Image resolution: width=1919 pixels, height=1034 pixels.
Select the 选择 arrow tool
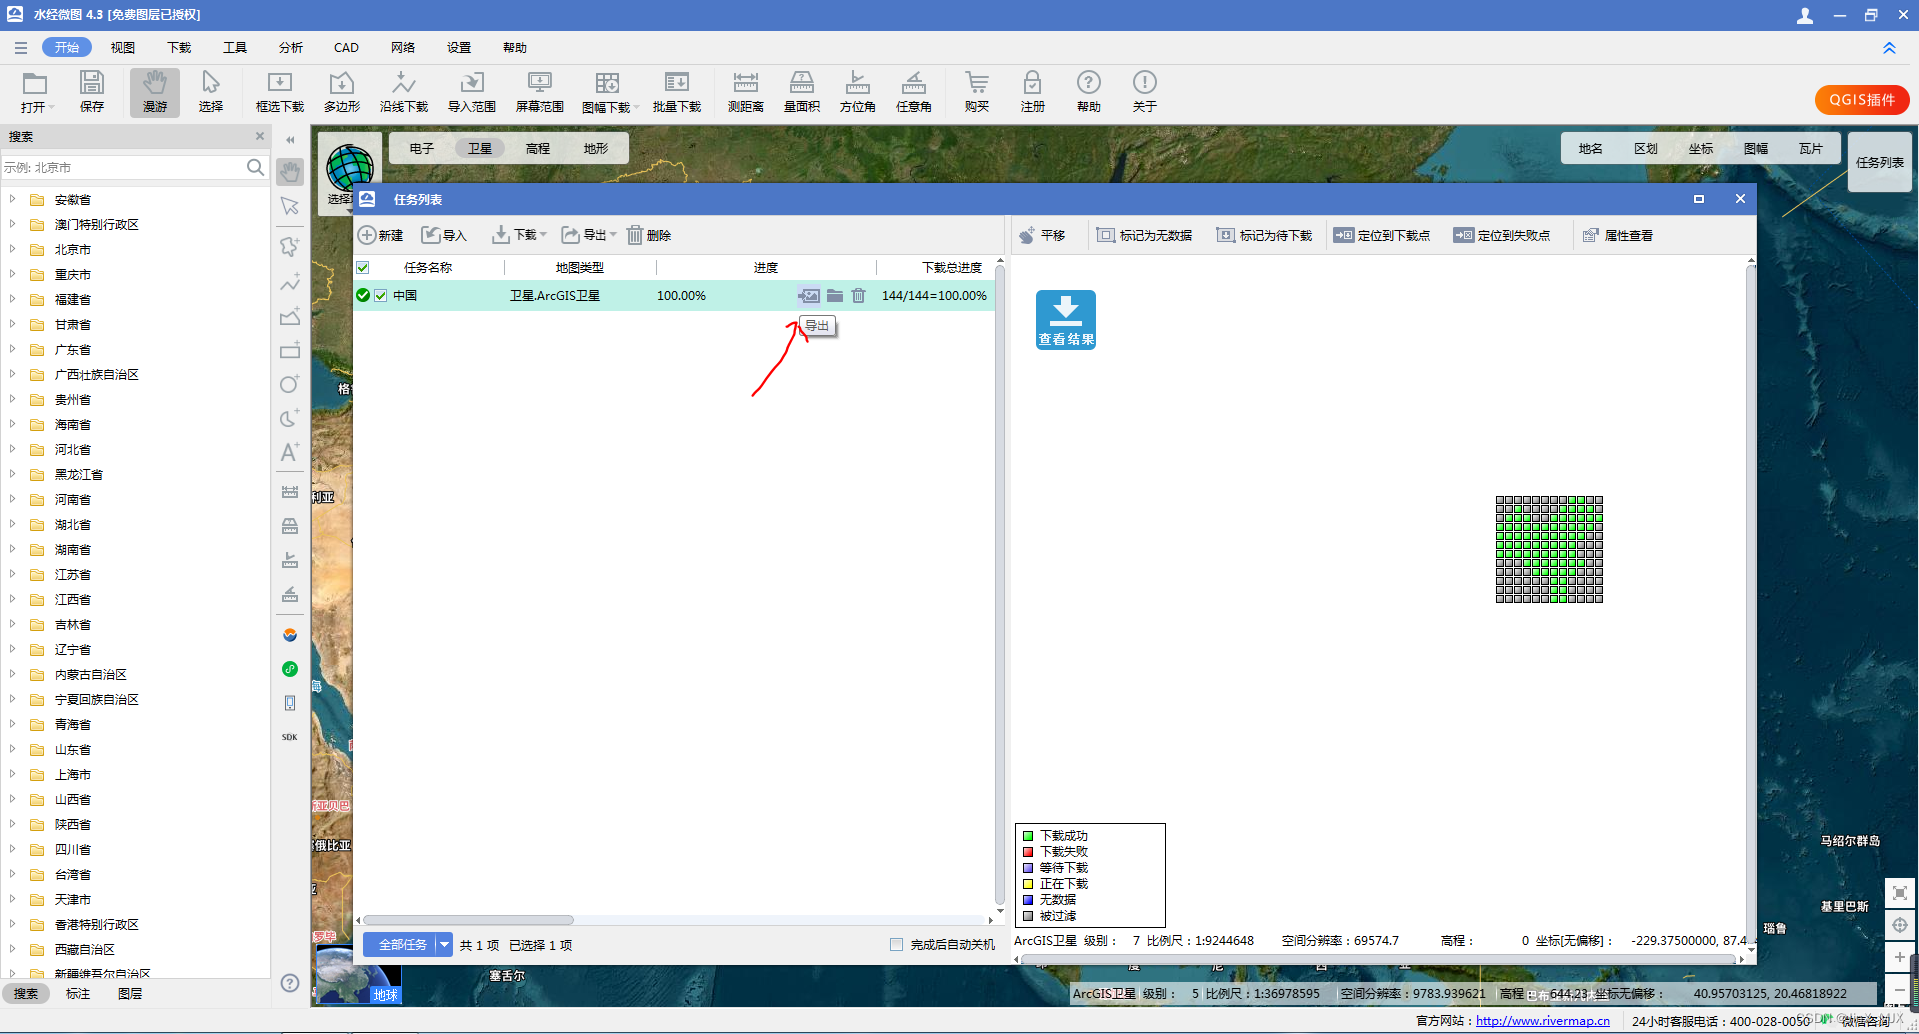click(211, 92)
